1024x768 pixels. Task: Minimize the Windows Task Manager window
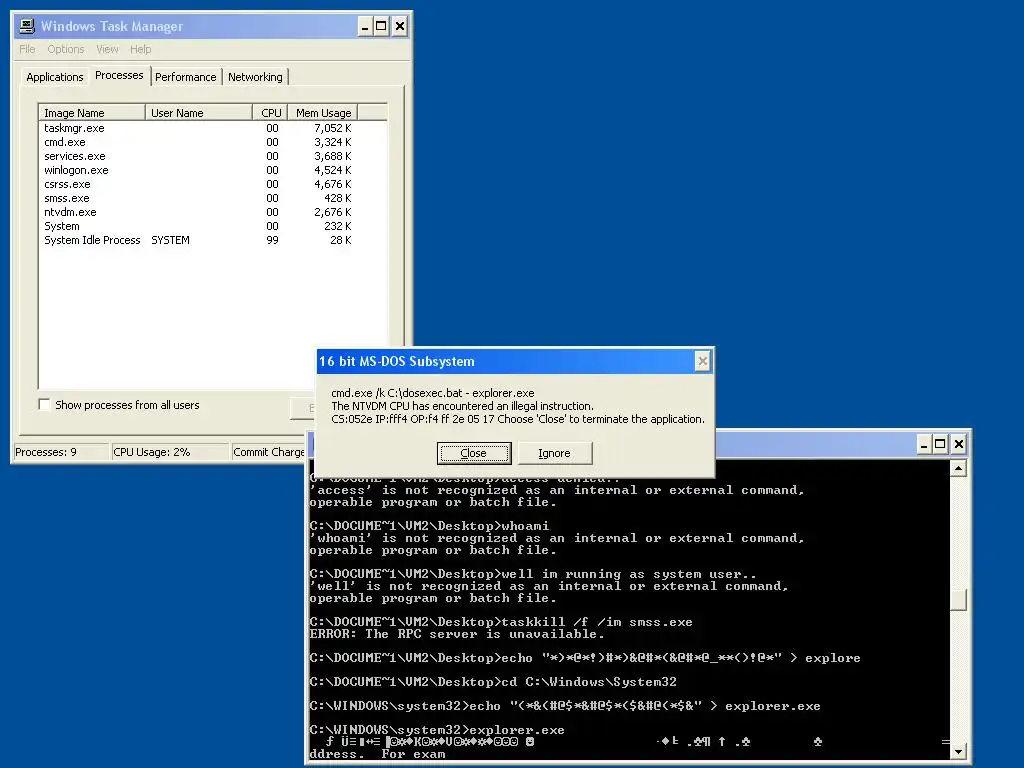365,27
